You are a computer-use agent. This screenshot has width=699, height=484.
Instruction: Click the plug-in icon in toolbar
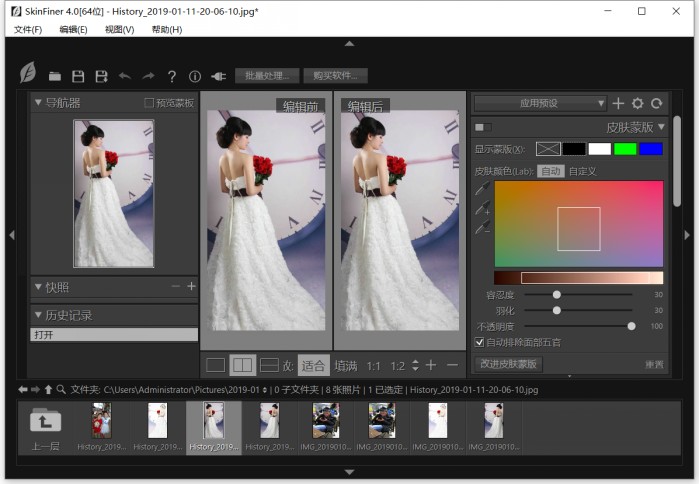click(218, 76)
